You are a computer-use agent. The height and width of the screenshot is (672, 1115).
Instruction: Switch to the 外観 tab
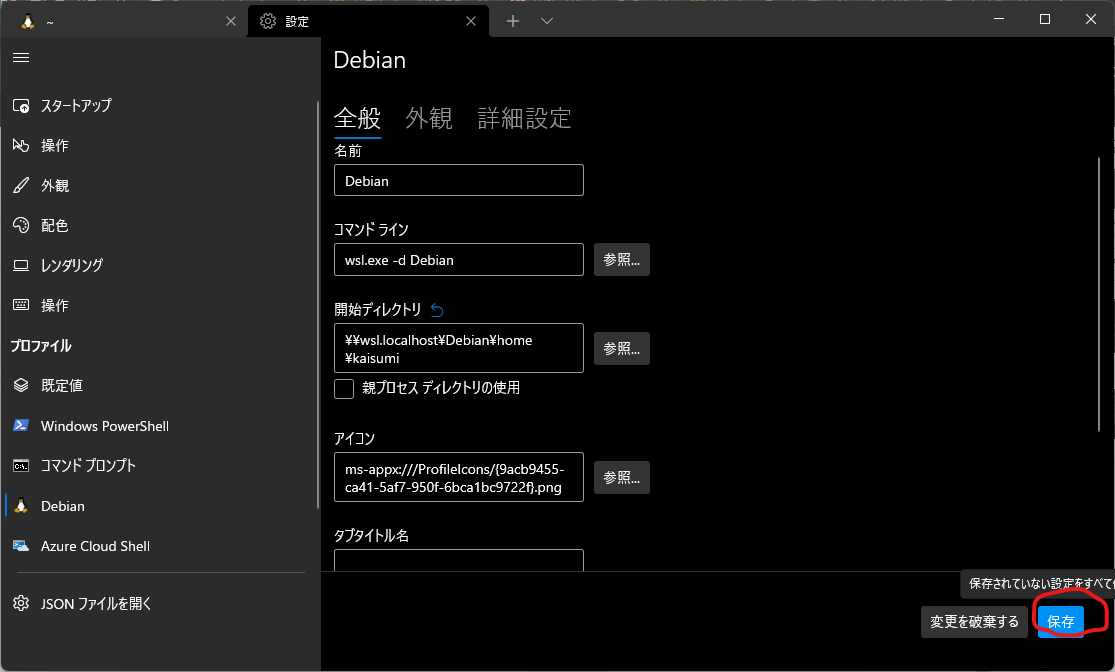point(429,118)
